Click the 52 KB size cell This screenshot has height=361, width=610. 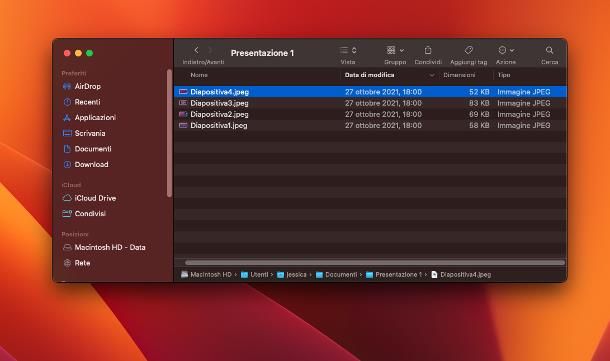479,92
